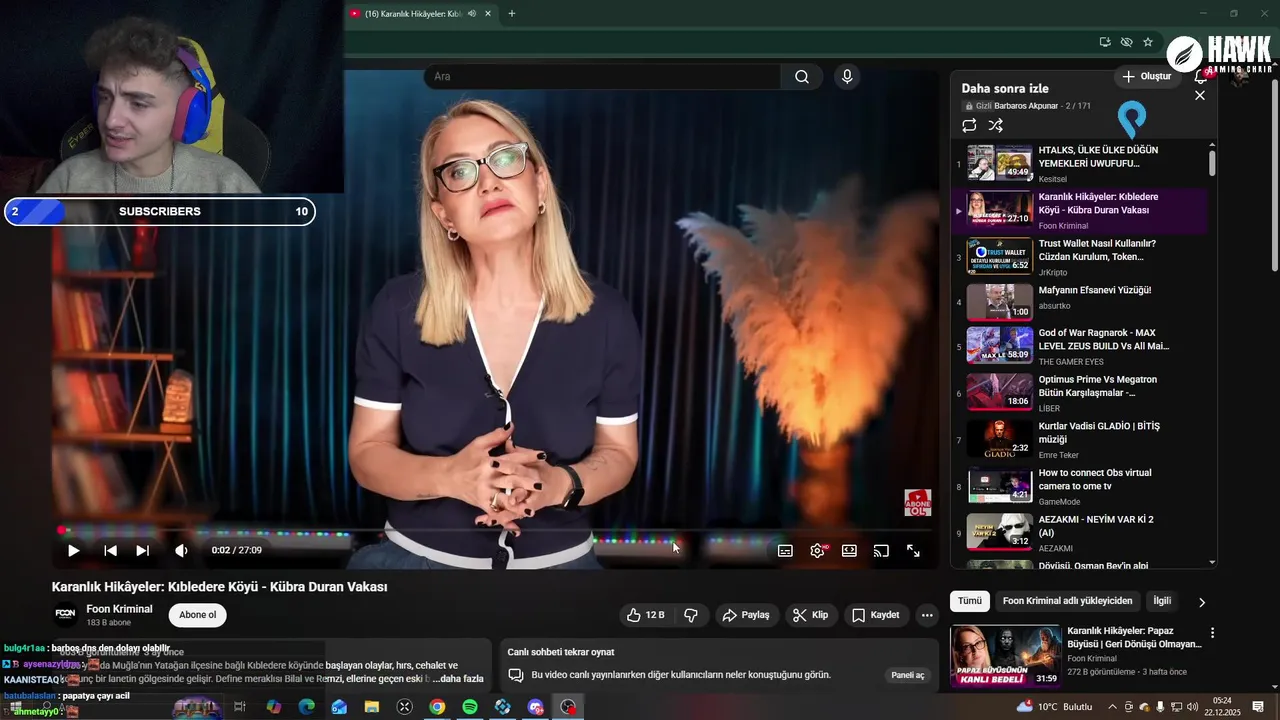Open YouTube notifications bell
The image size is (1280, 720).
1202,76
